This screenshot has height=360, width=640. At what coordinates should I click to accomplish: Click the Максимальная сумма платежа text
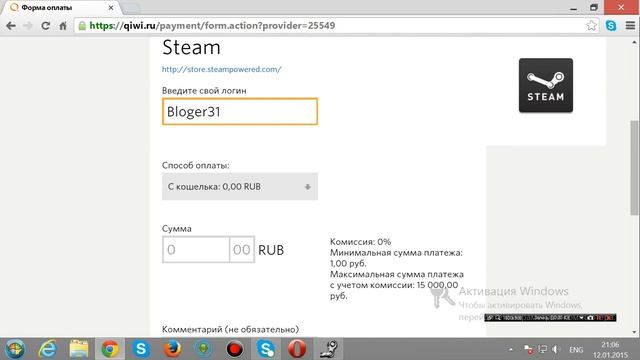[x=397, y=285]
